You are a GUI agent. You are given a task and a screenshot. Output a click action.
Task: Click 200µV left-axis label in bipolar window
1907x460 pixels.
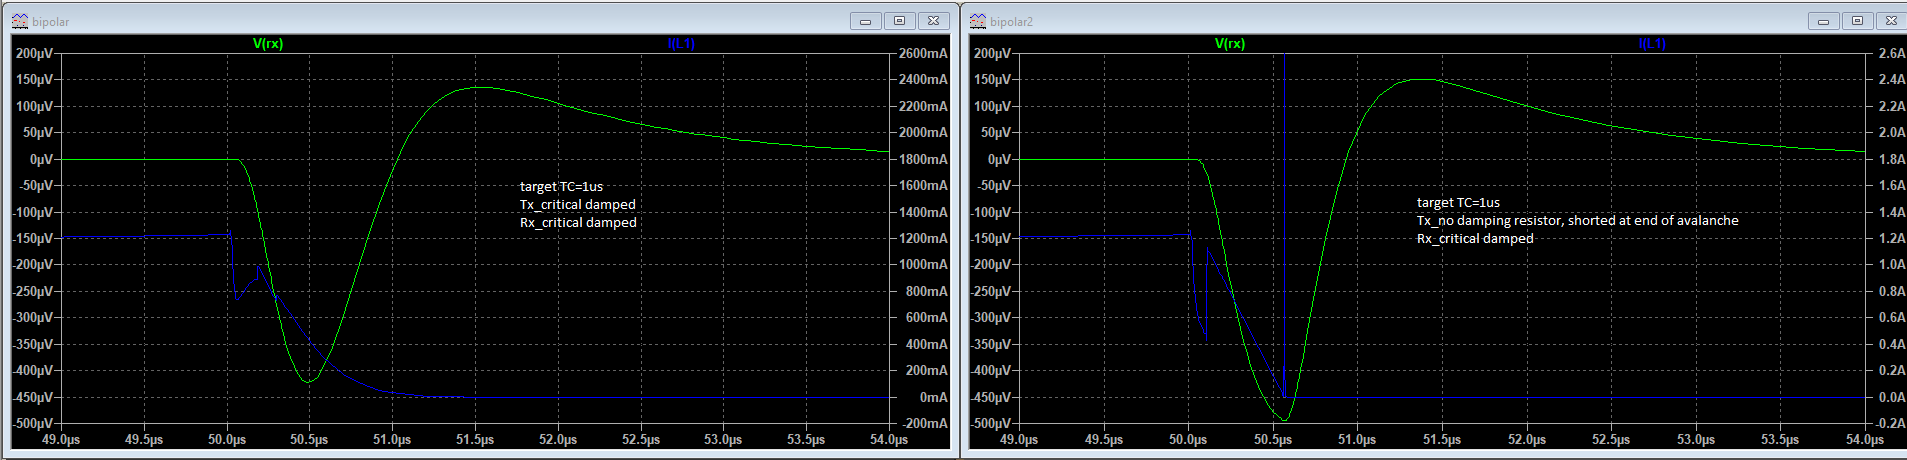pyautogui.click(x=34, y=53)
